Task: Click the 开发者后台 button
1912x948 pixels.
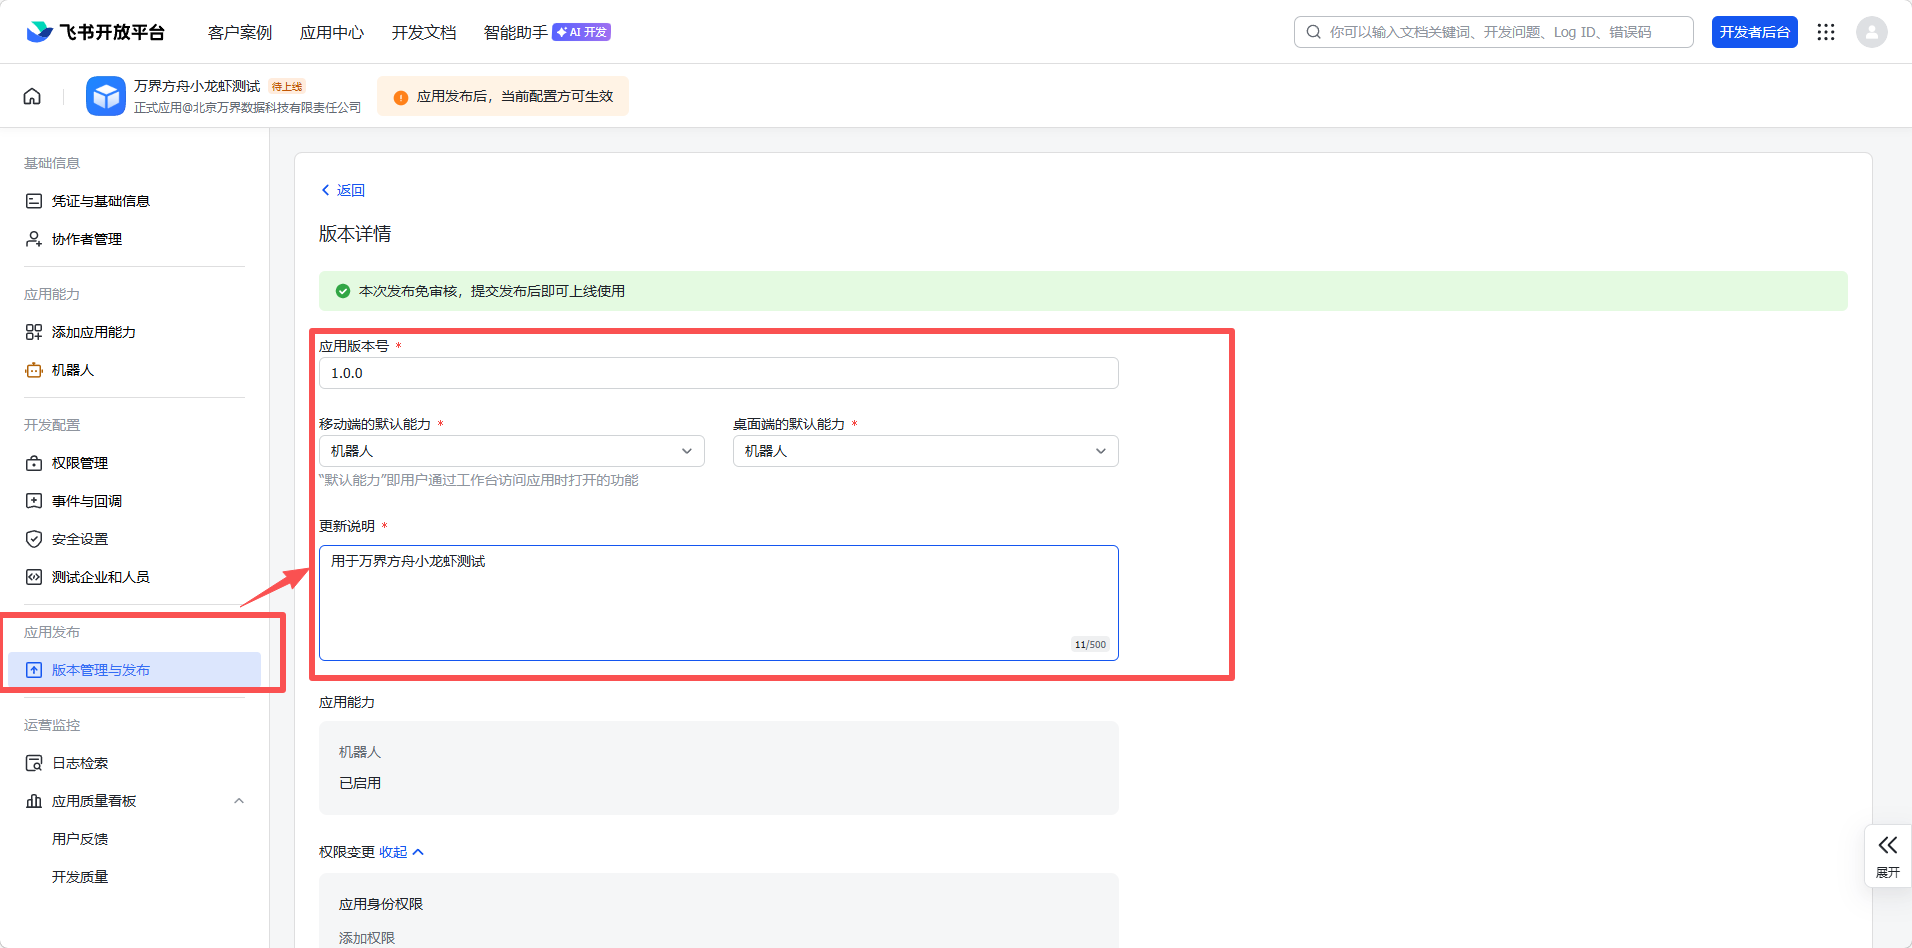Action: click(1754, 32)
